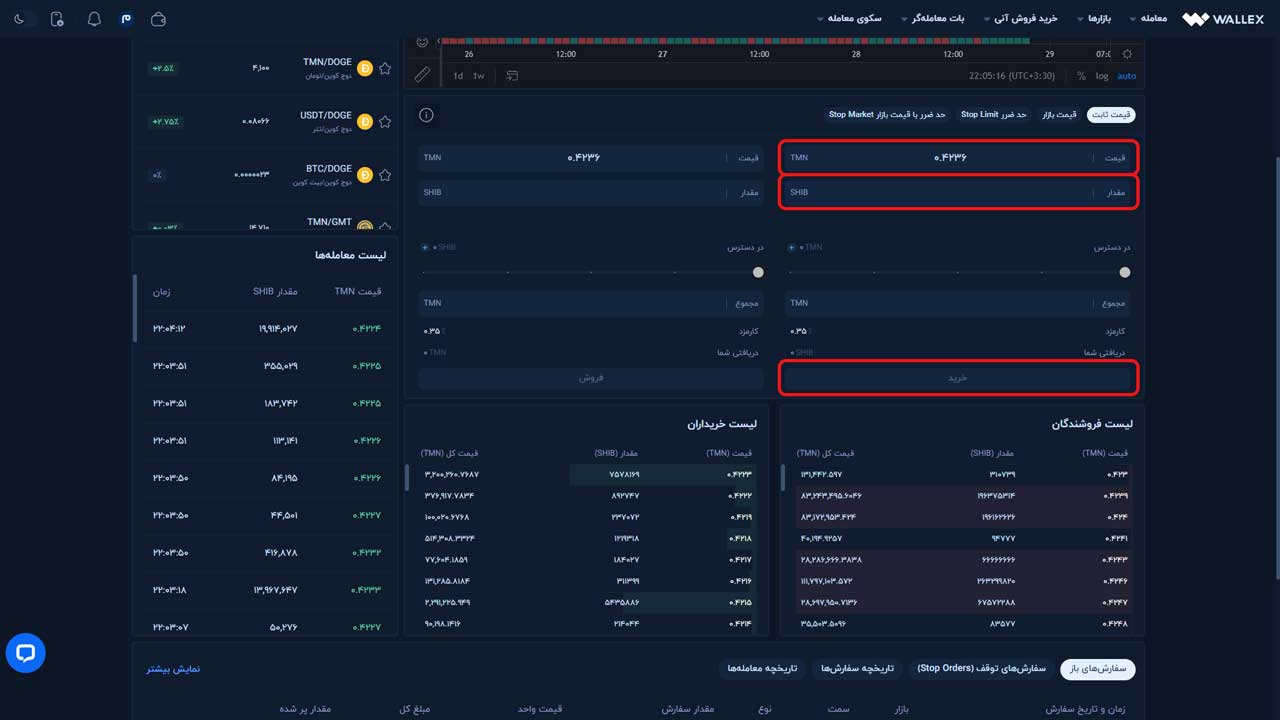1280x720 pixels.
Task: Click the buyers list scrollbar
Action: tap(407, 477)
